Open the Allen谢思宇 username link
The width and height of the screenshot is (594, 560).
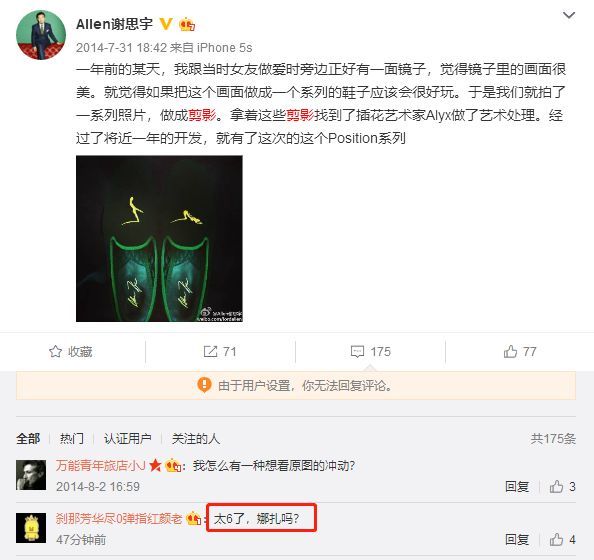pos(114,24)
